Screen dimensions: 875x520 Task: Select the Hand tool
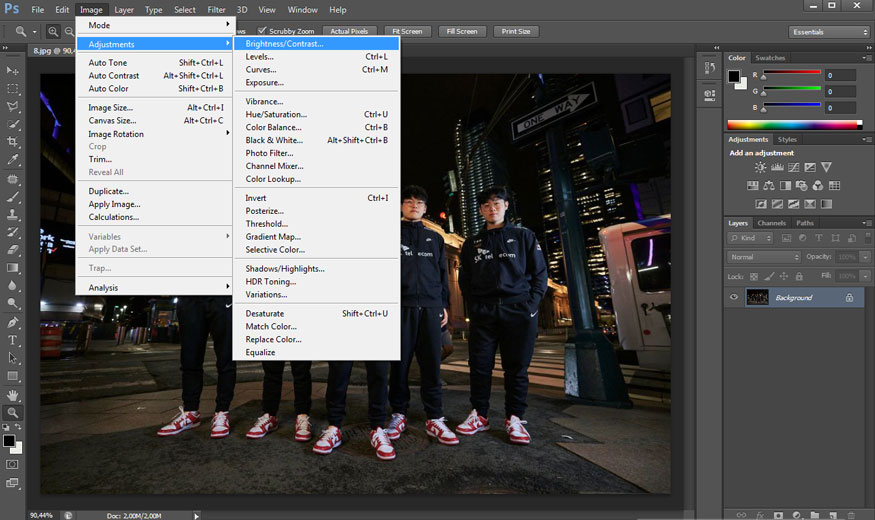[12, 395]
